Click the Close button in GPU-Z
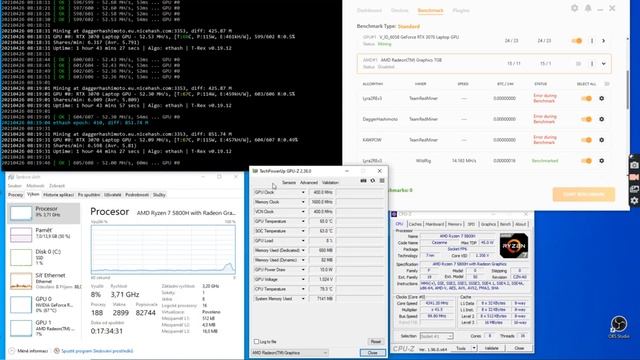This screenshot has height=360, width=640. 373,353
